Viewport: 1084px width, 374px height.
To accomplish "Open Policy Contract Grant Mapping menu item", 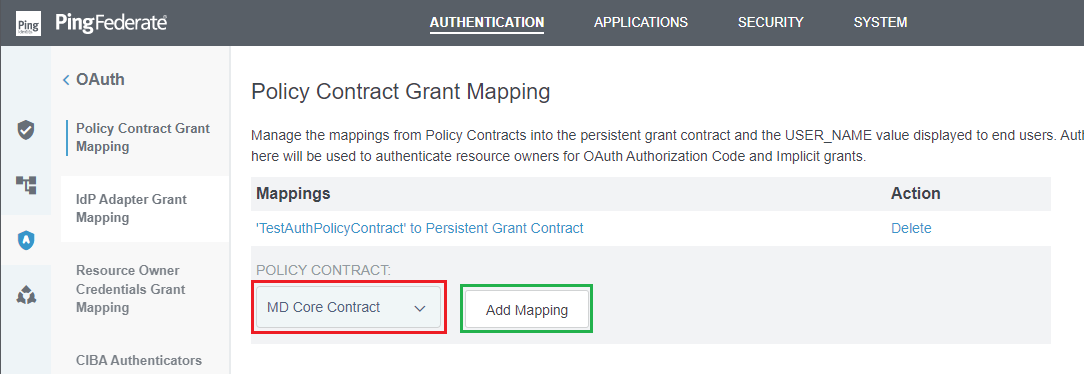I will [x=143, y=138].
